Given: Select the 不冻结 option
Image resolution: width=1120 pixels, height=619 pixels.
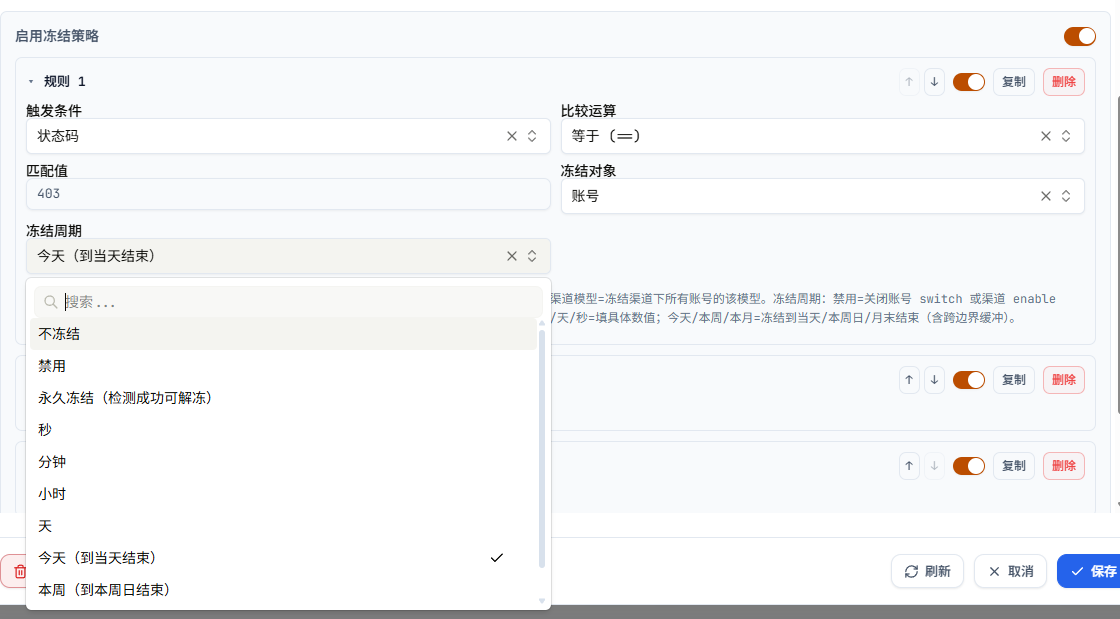Looking at the screenshot, I should (283, 334).
